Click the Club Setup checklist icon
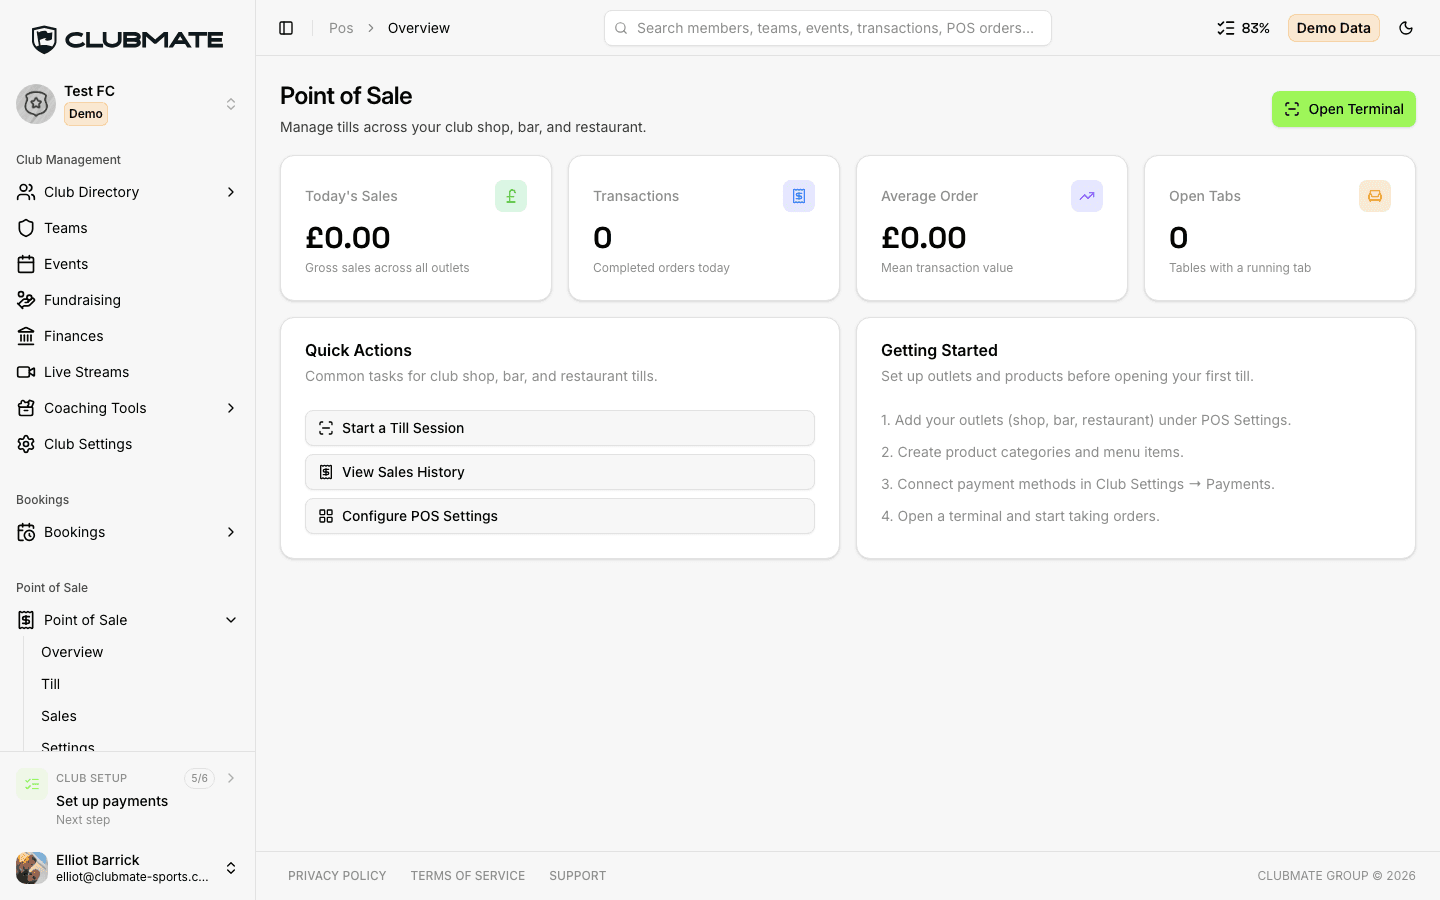 click(32, 784)
